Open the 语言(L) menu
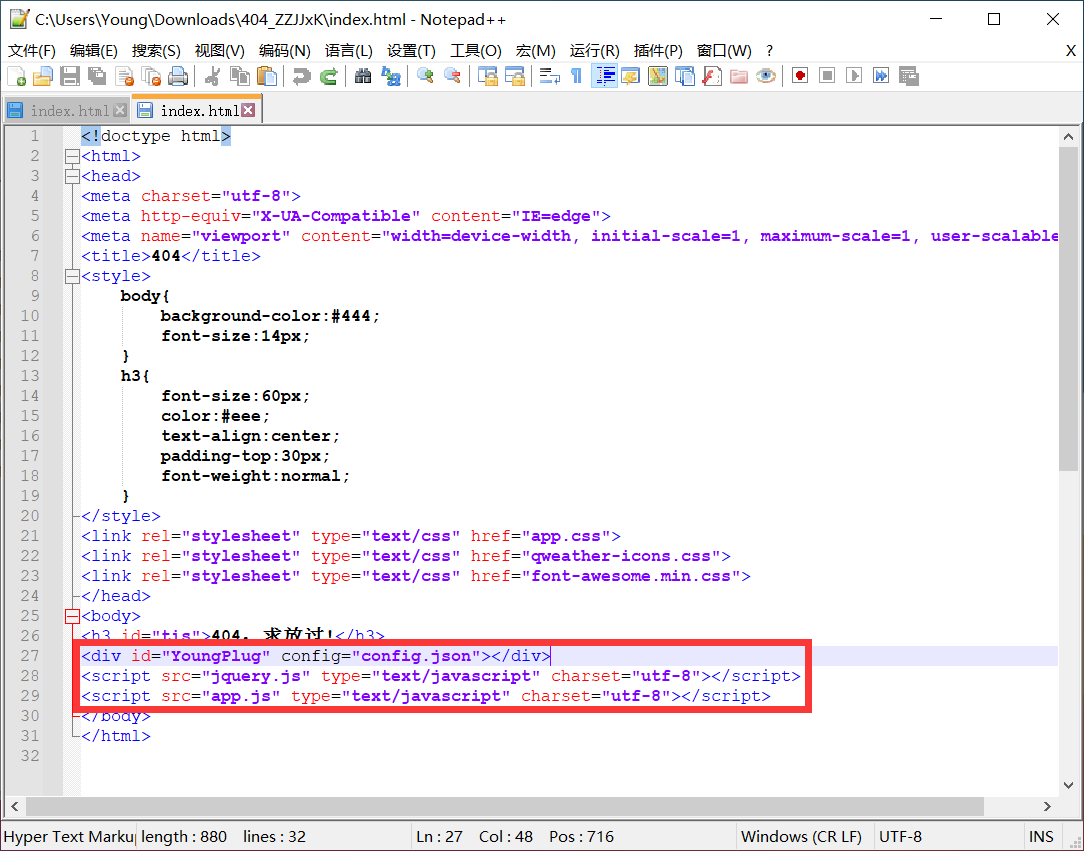Image resolution: width=1084 pixels, height=851 pixels. tap(348, 51)
